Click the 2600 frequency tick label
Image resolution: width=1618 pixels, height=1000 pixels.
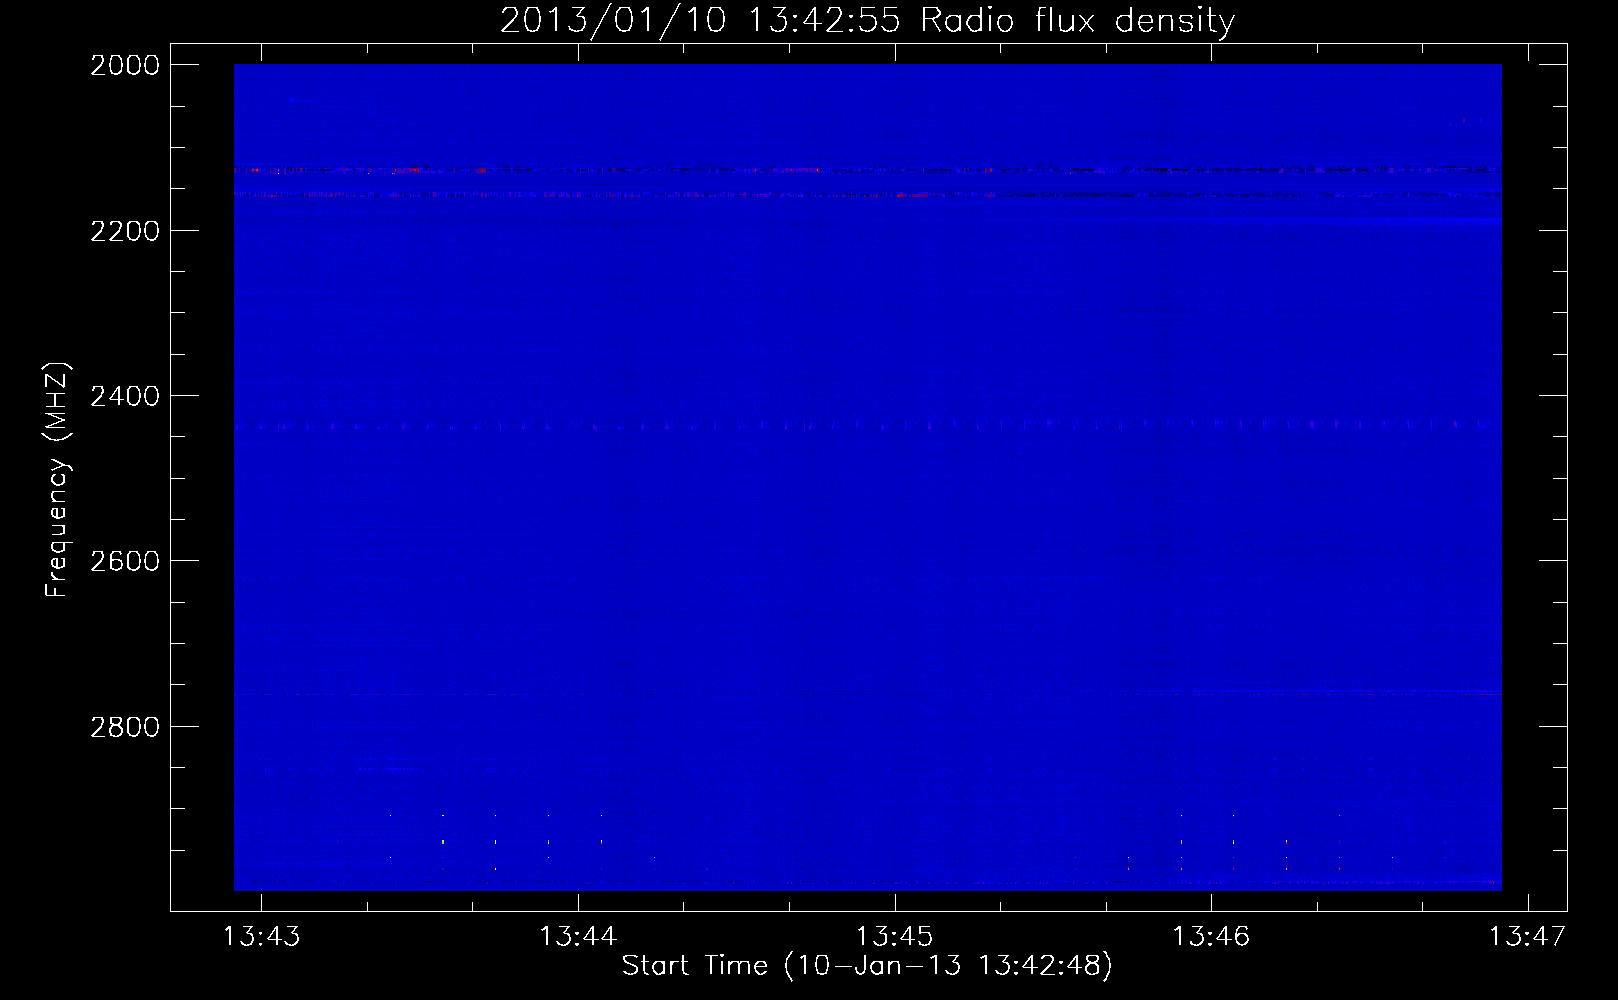125,561
